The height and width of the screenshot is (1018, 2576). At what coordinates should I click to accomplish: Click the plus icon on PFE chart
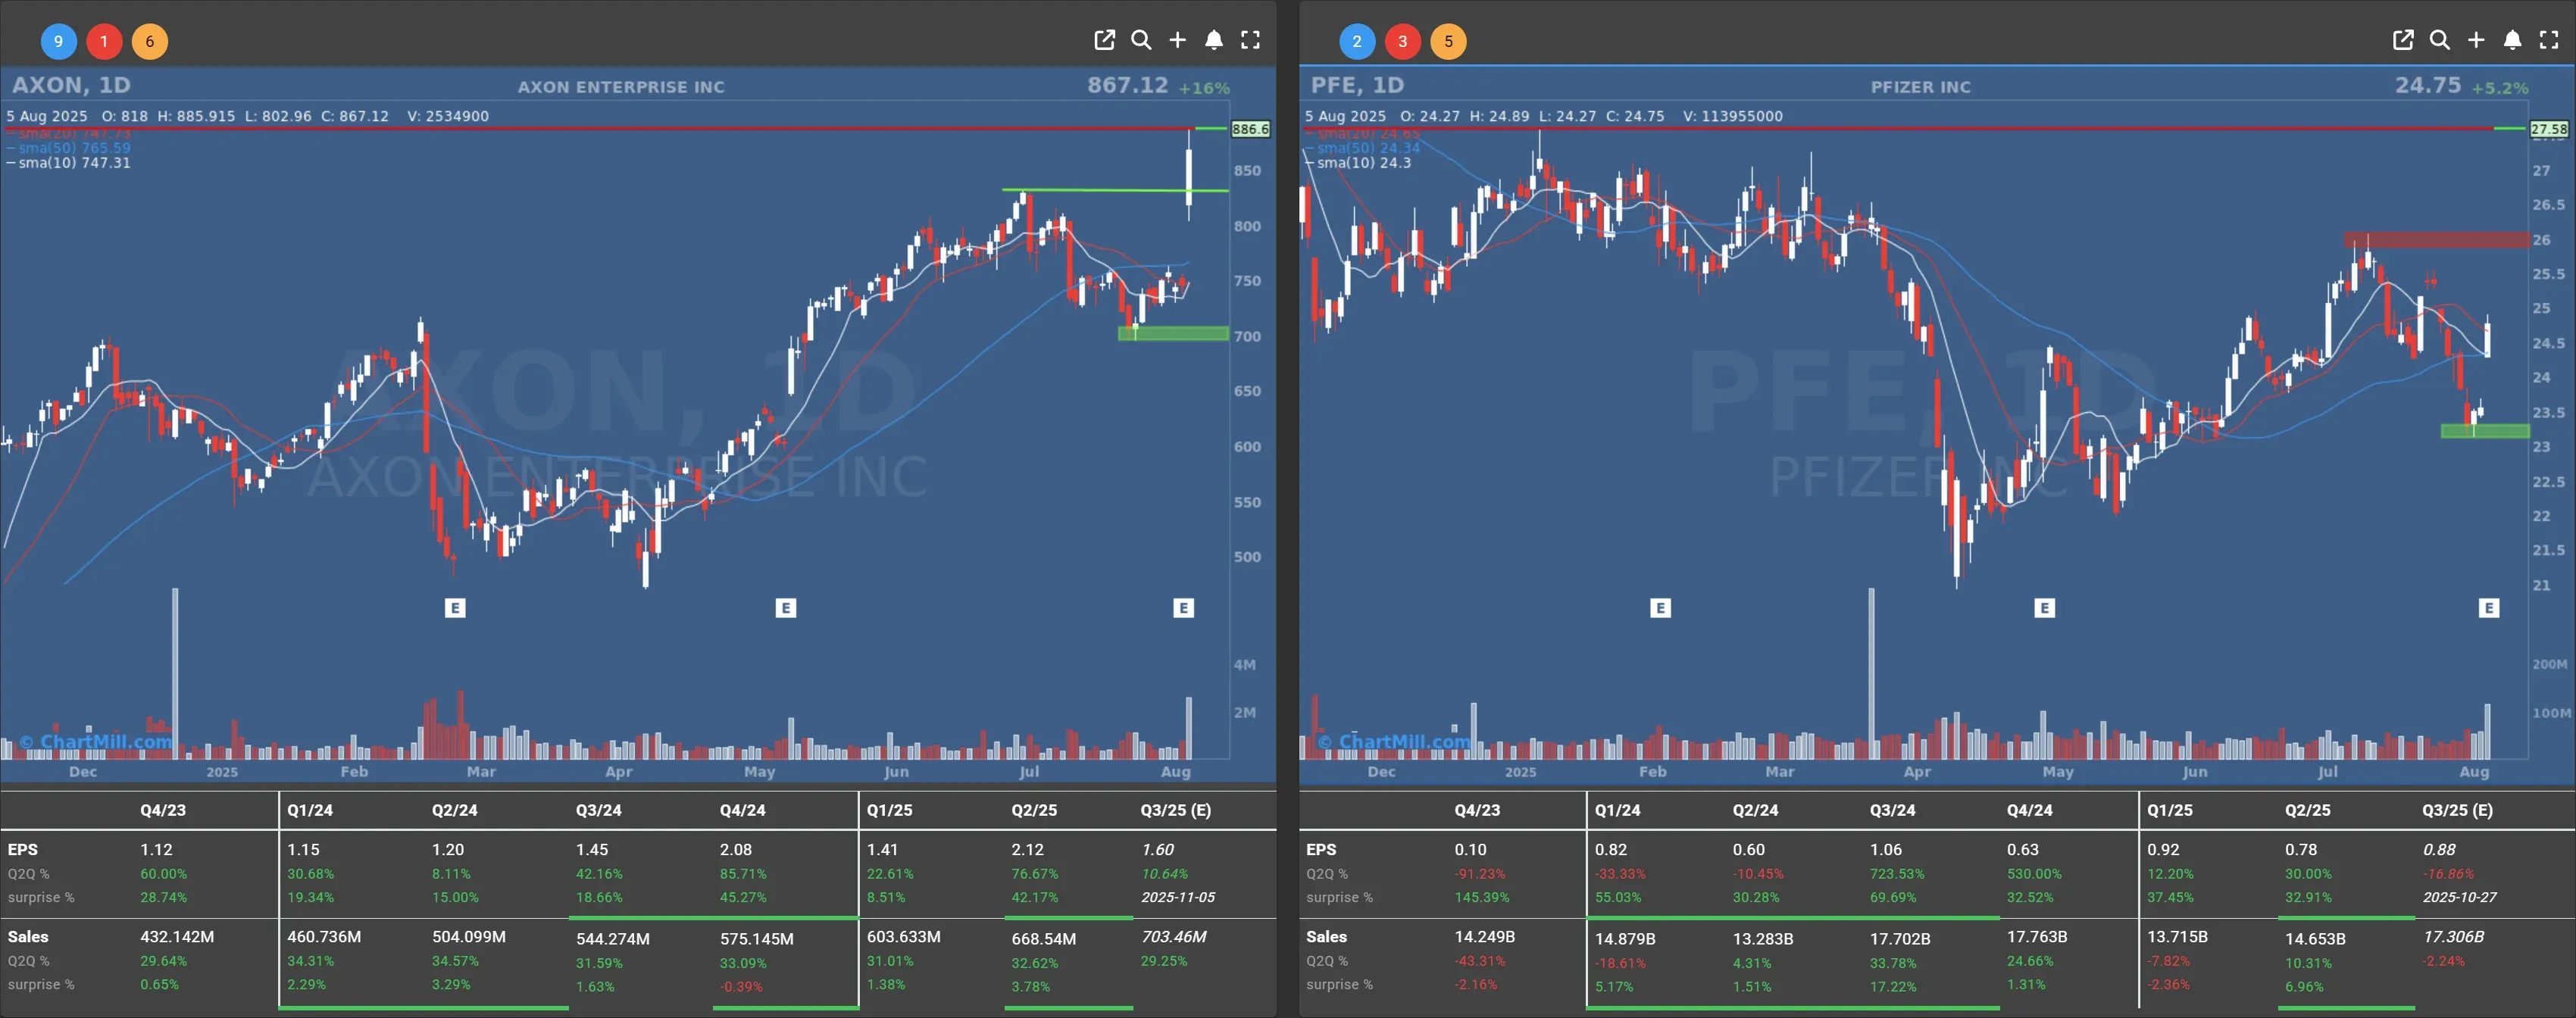click(x=2476, y=40)
